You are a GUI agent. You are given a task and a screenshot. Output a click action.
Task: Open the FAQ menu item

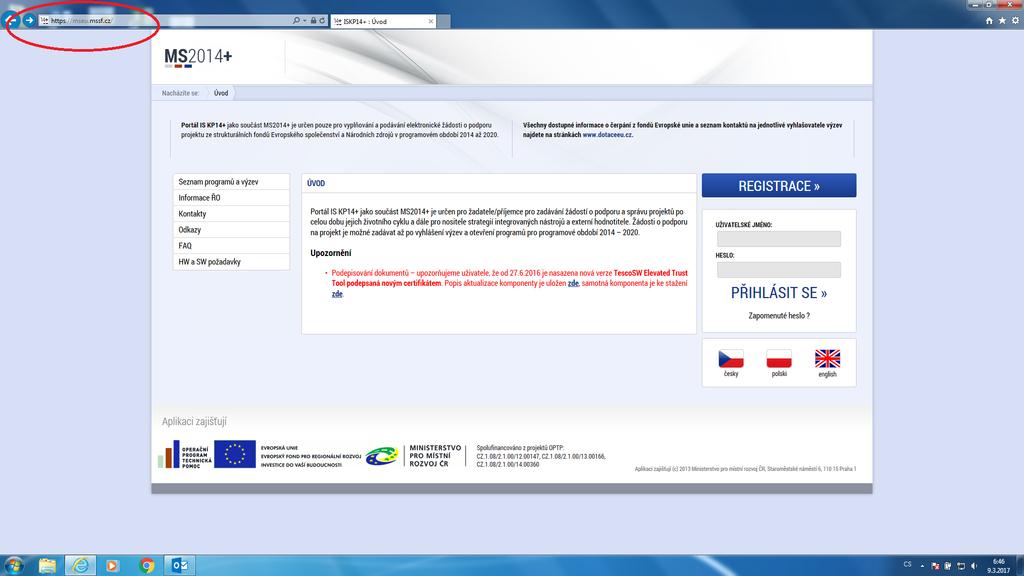point(231,246)
